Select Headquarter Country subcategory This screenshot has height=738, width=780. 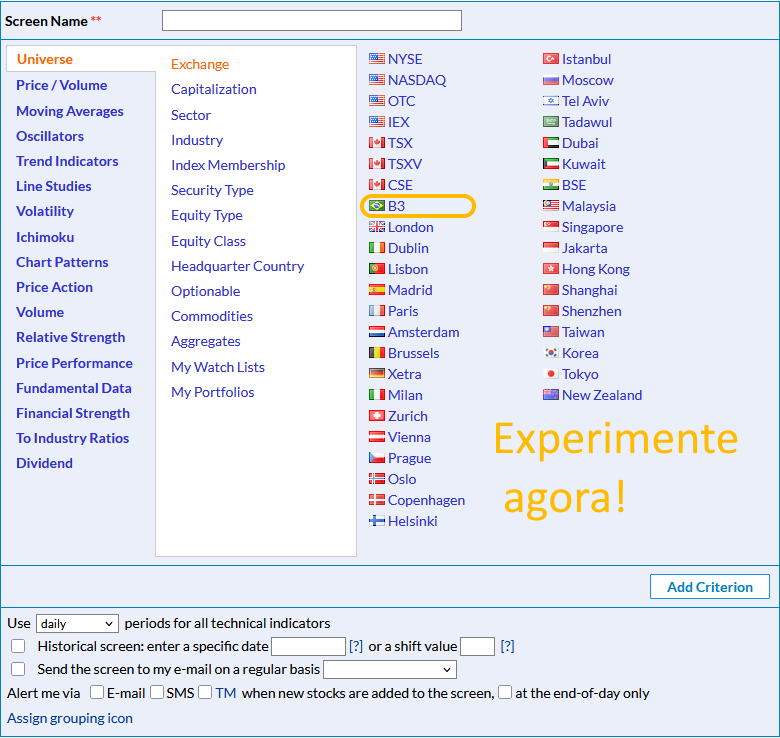(x=238, y=266)
